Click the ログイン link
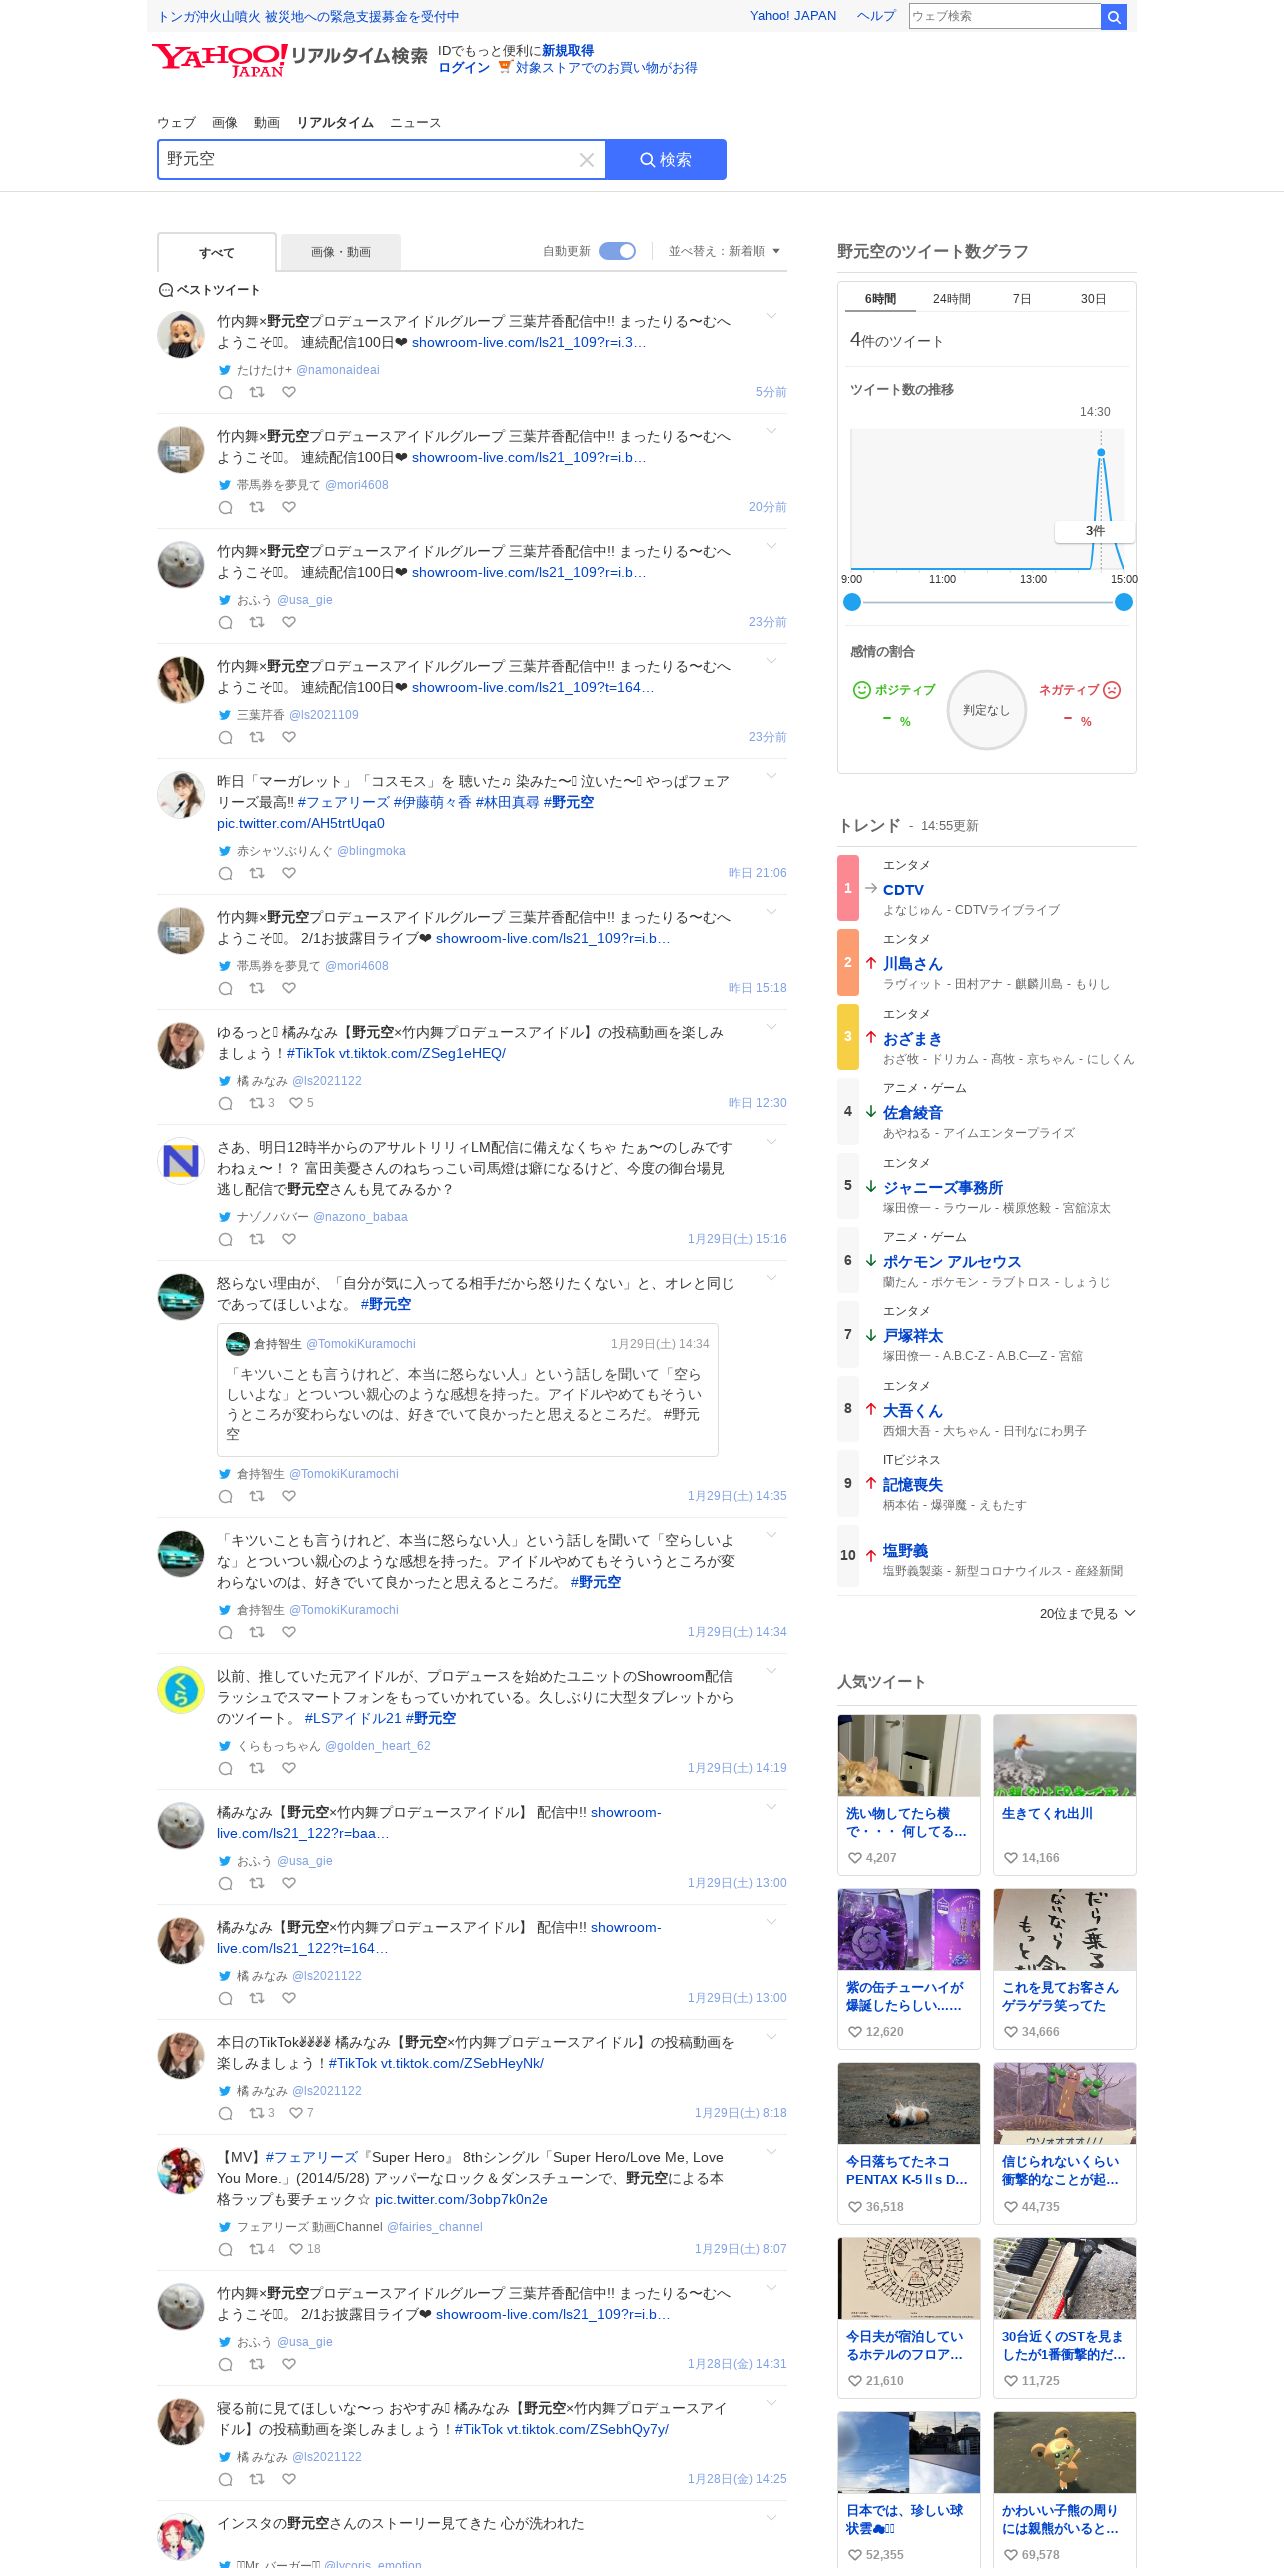Screen dimensions: 1284x2568 coord(464,68)
